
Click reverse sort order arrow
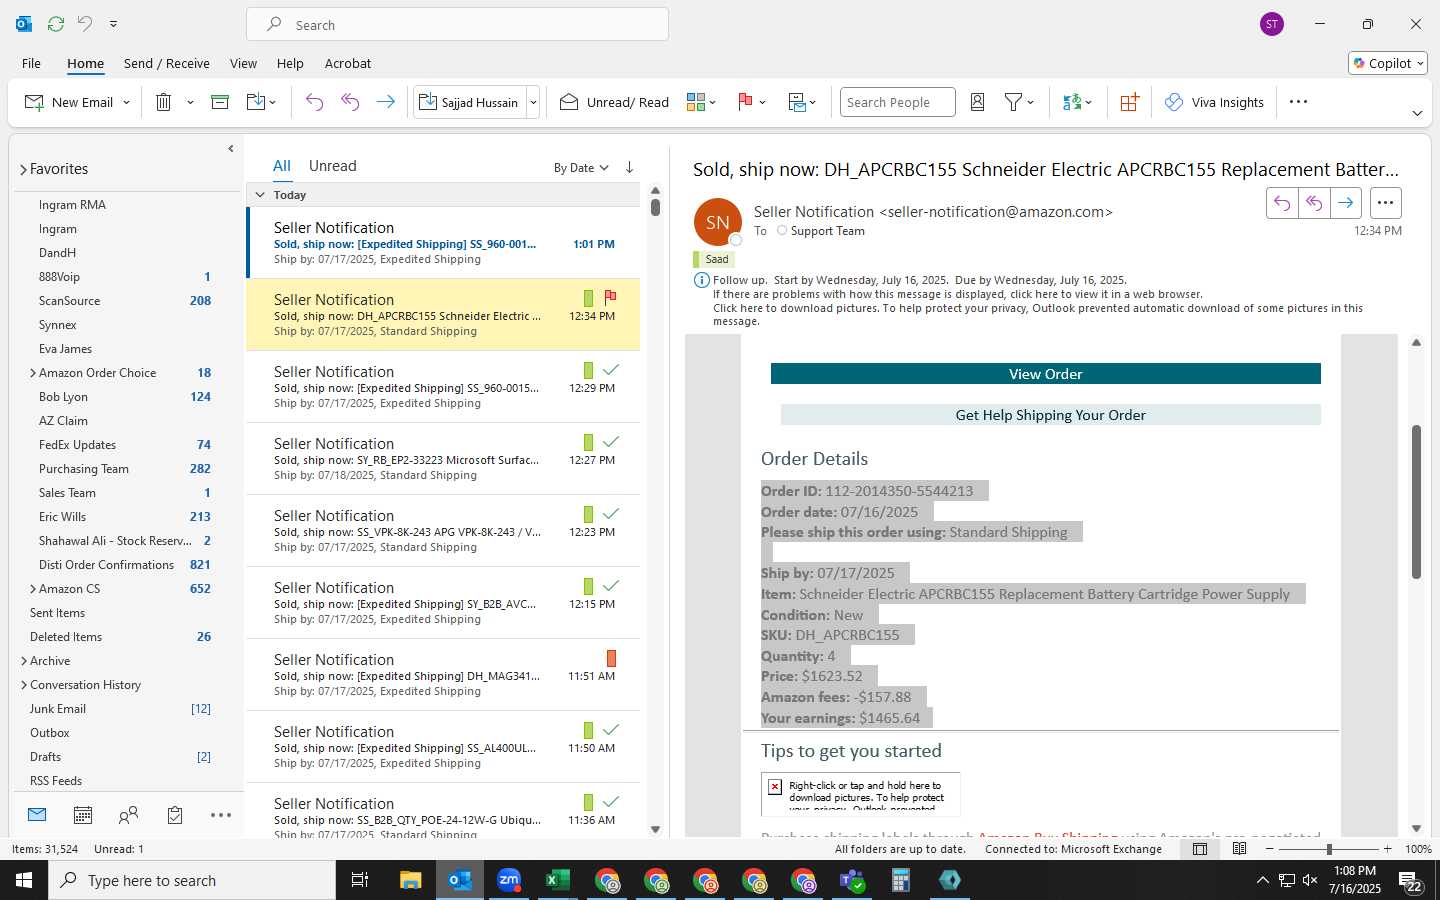click(x=629, y=167)
